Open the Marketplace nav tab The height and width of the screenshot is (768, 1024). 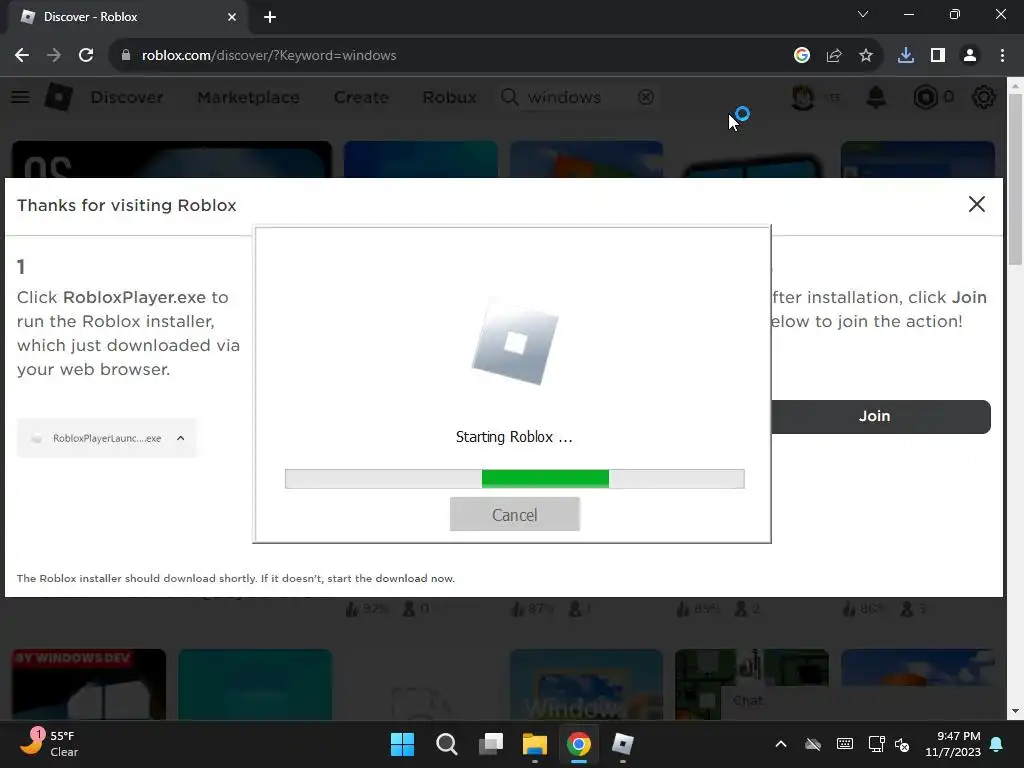tap(248, 97)
